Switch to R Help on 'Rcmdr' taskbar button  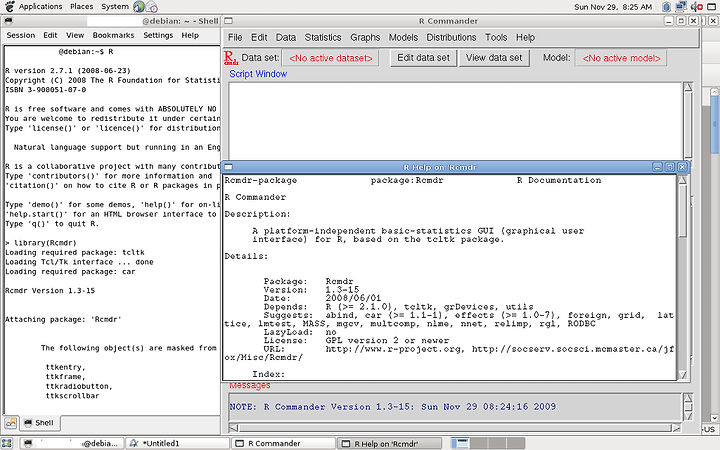pyautogui.click(x=390, y=444)
